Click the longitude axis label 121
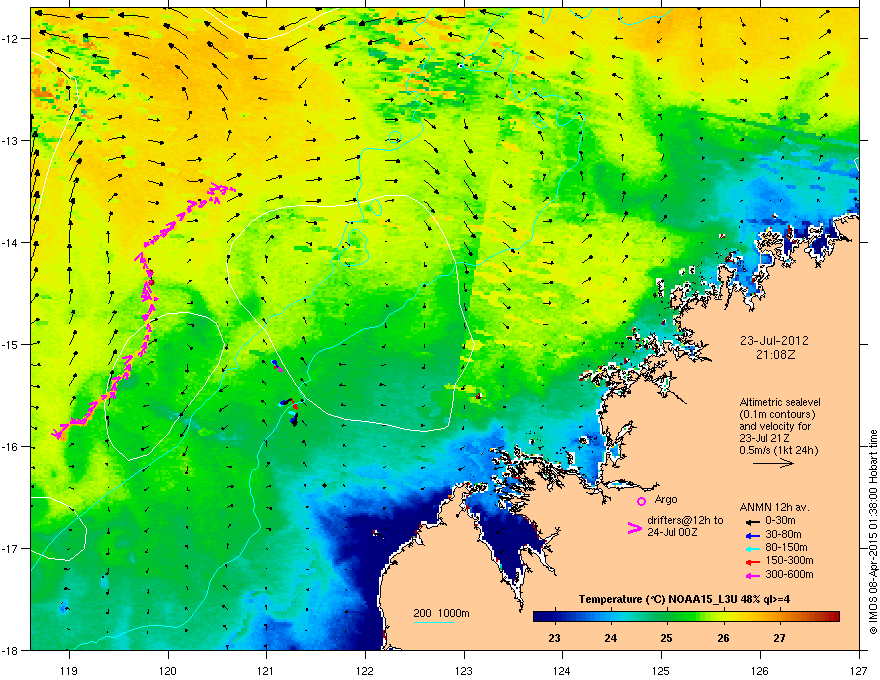 click(x=266, y=670)
